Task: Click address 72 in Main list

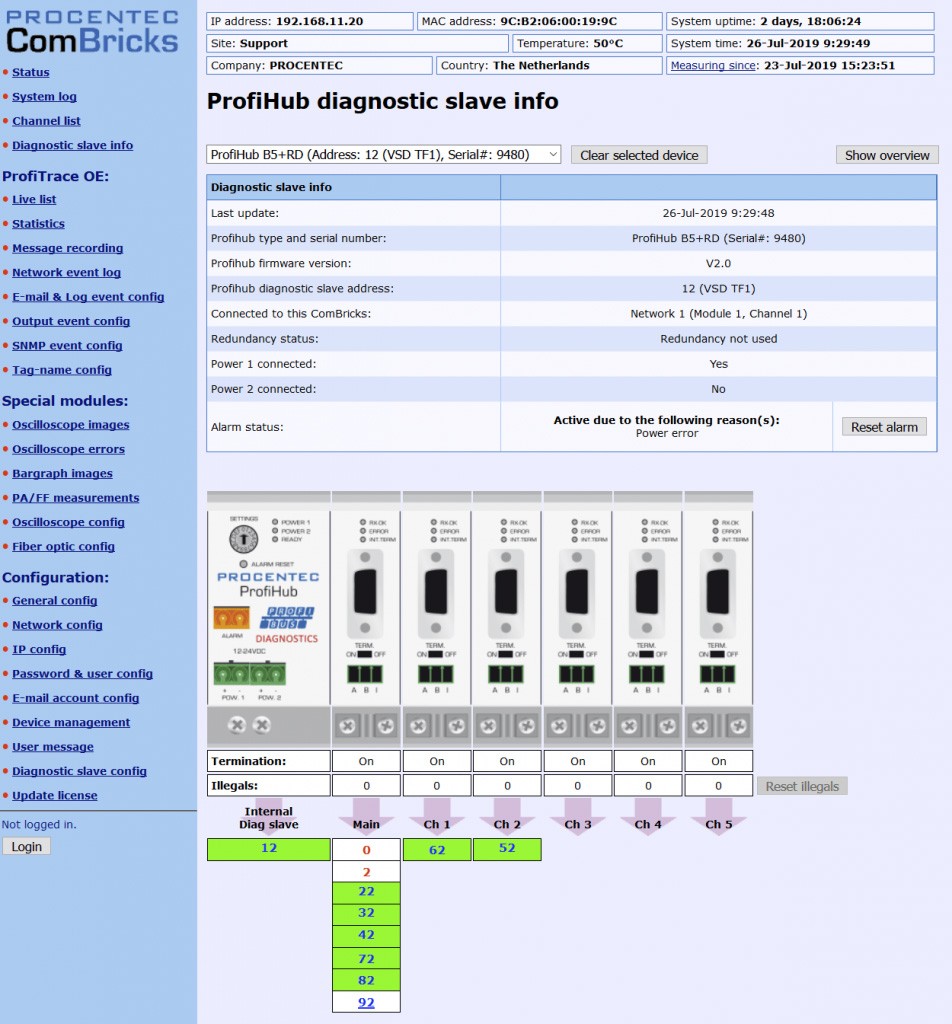Action: click(366, 959)
